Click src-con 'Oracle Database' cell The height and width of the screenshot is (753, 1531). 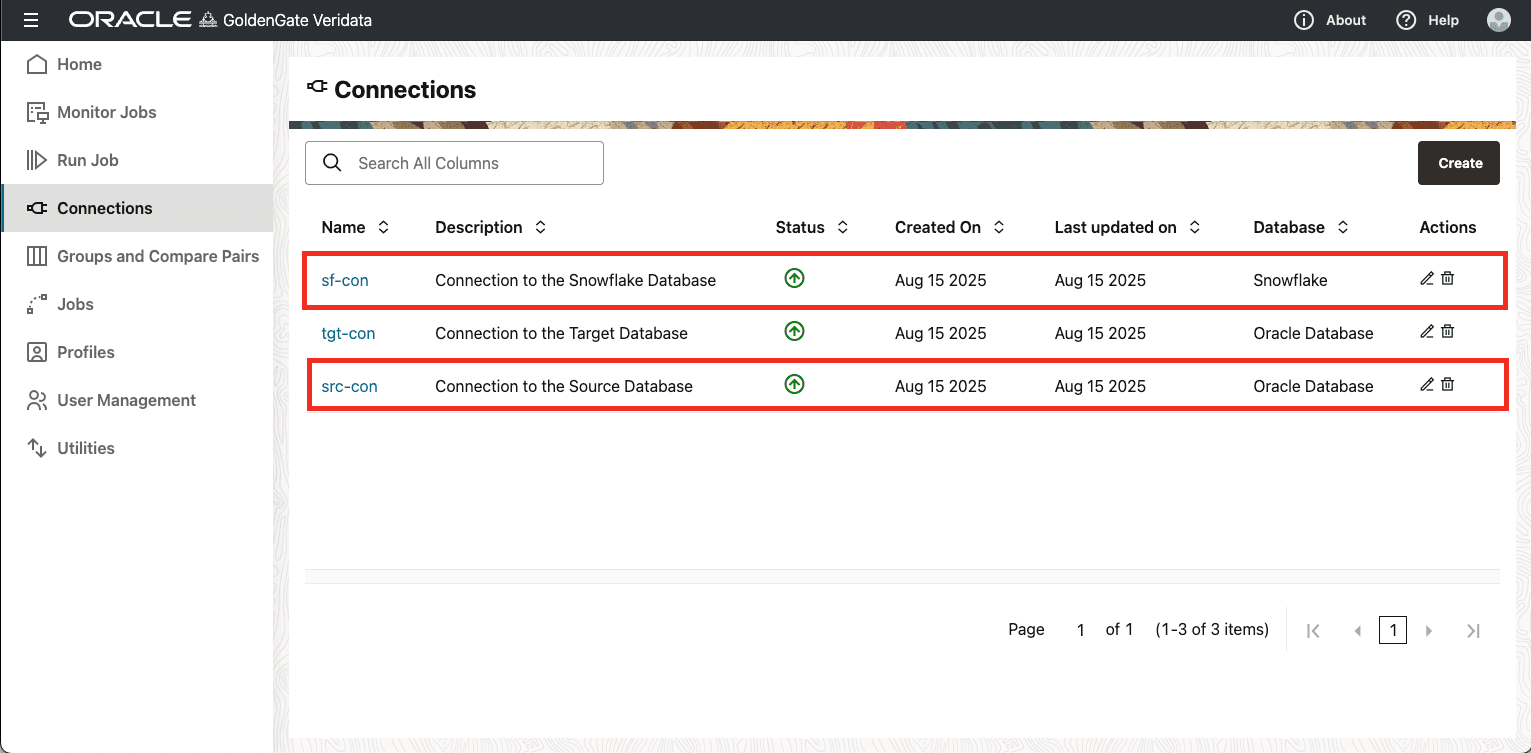pyautogui.click(x=1313, y=386)
